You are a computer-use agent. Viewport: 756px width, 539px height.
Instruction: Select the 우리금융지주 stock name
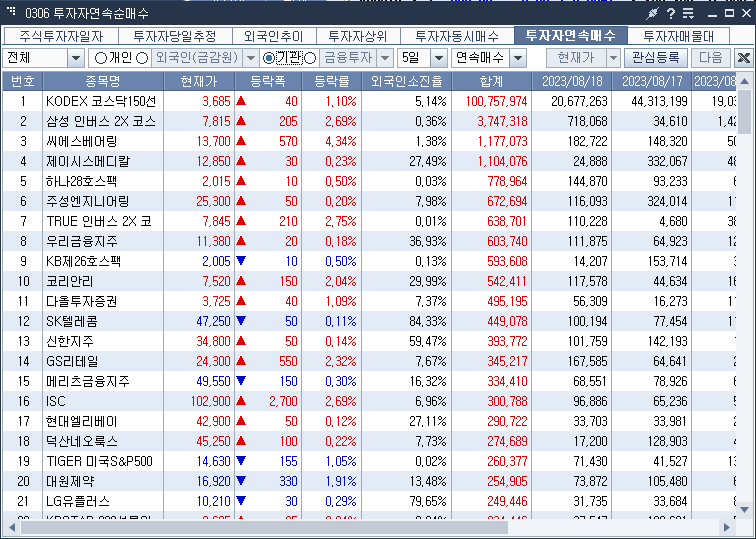point(81,241)
